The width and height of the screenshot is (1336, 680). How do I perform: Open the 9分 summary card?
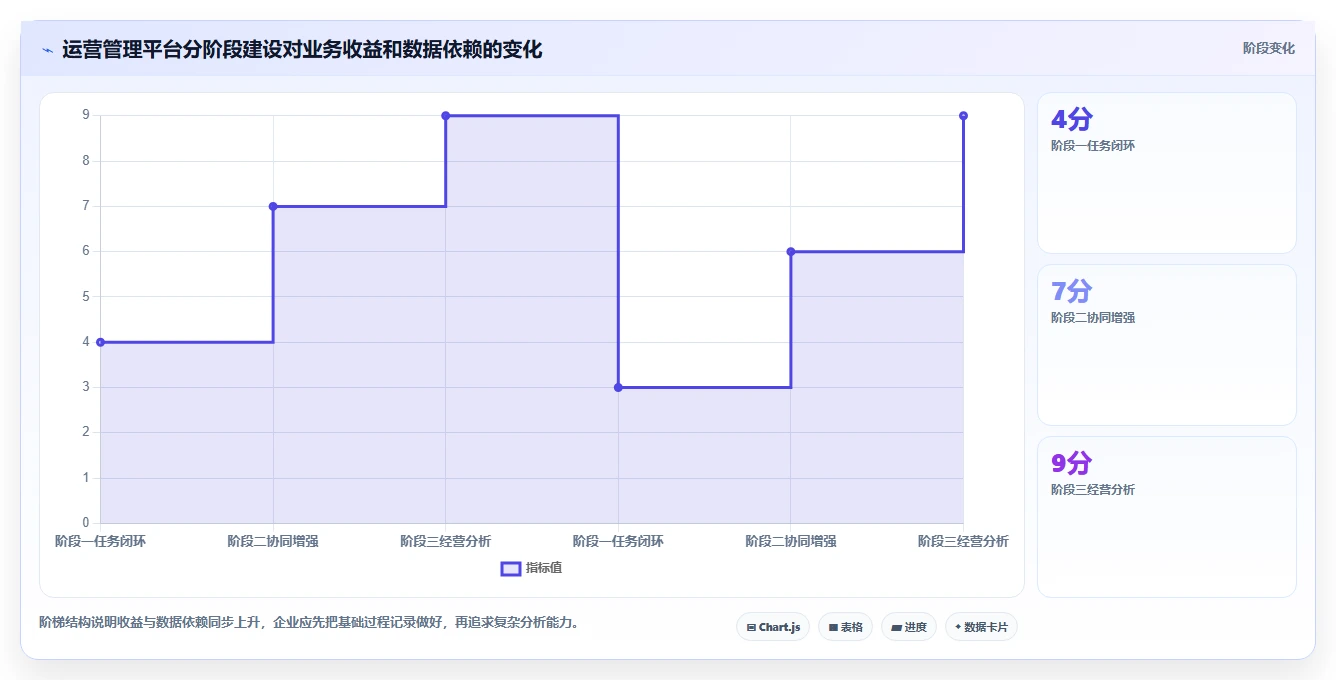[x=1167, y=517]
